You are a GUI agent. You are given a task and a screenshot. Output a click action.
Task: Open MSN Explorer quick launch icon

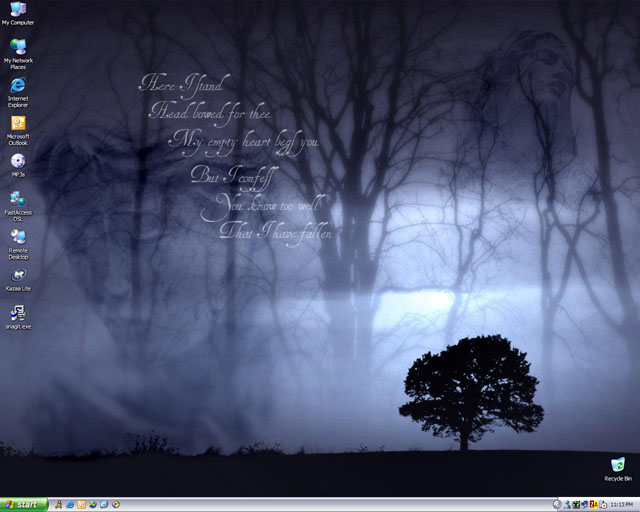[93, 505]
